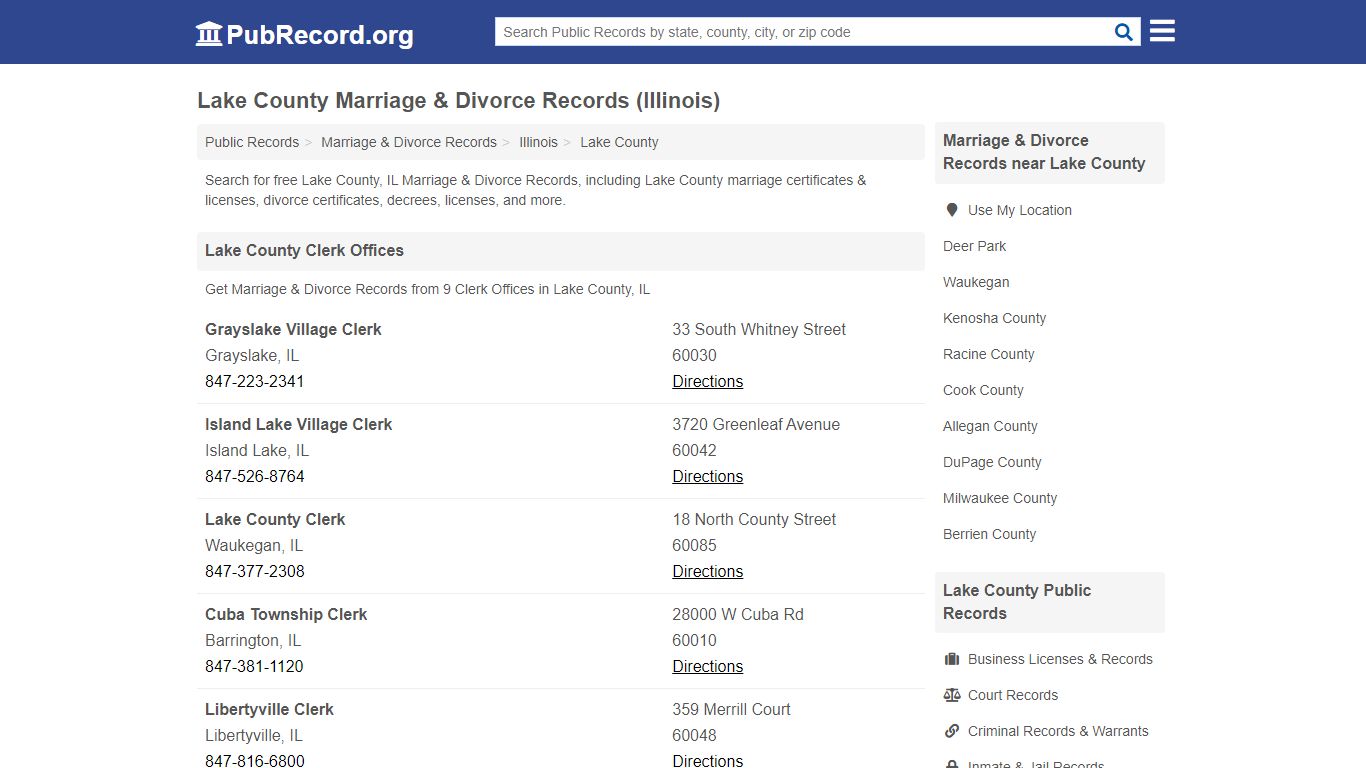
Task: Go to the Illinois breadcrumb link
Action: pyautogui.click(x=538, y=142)
